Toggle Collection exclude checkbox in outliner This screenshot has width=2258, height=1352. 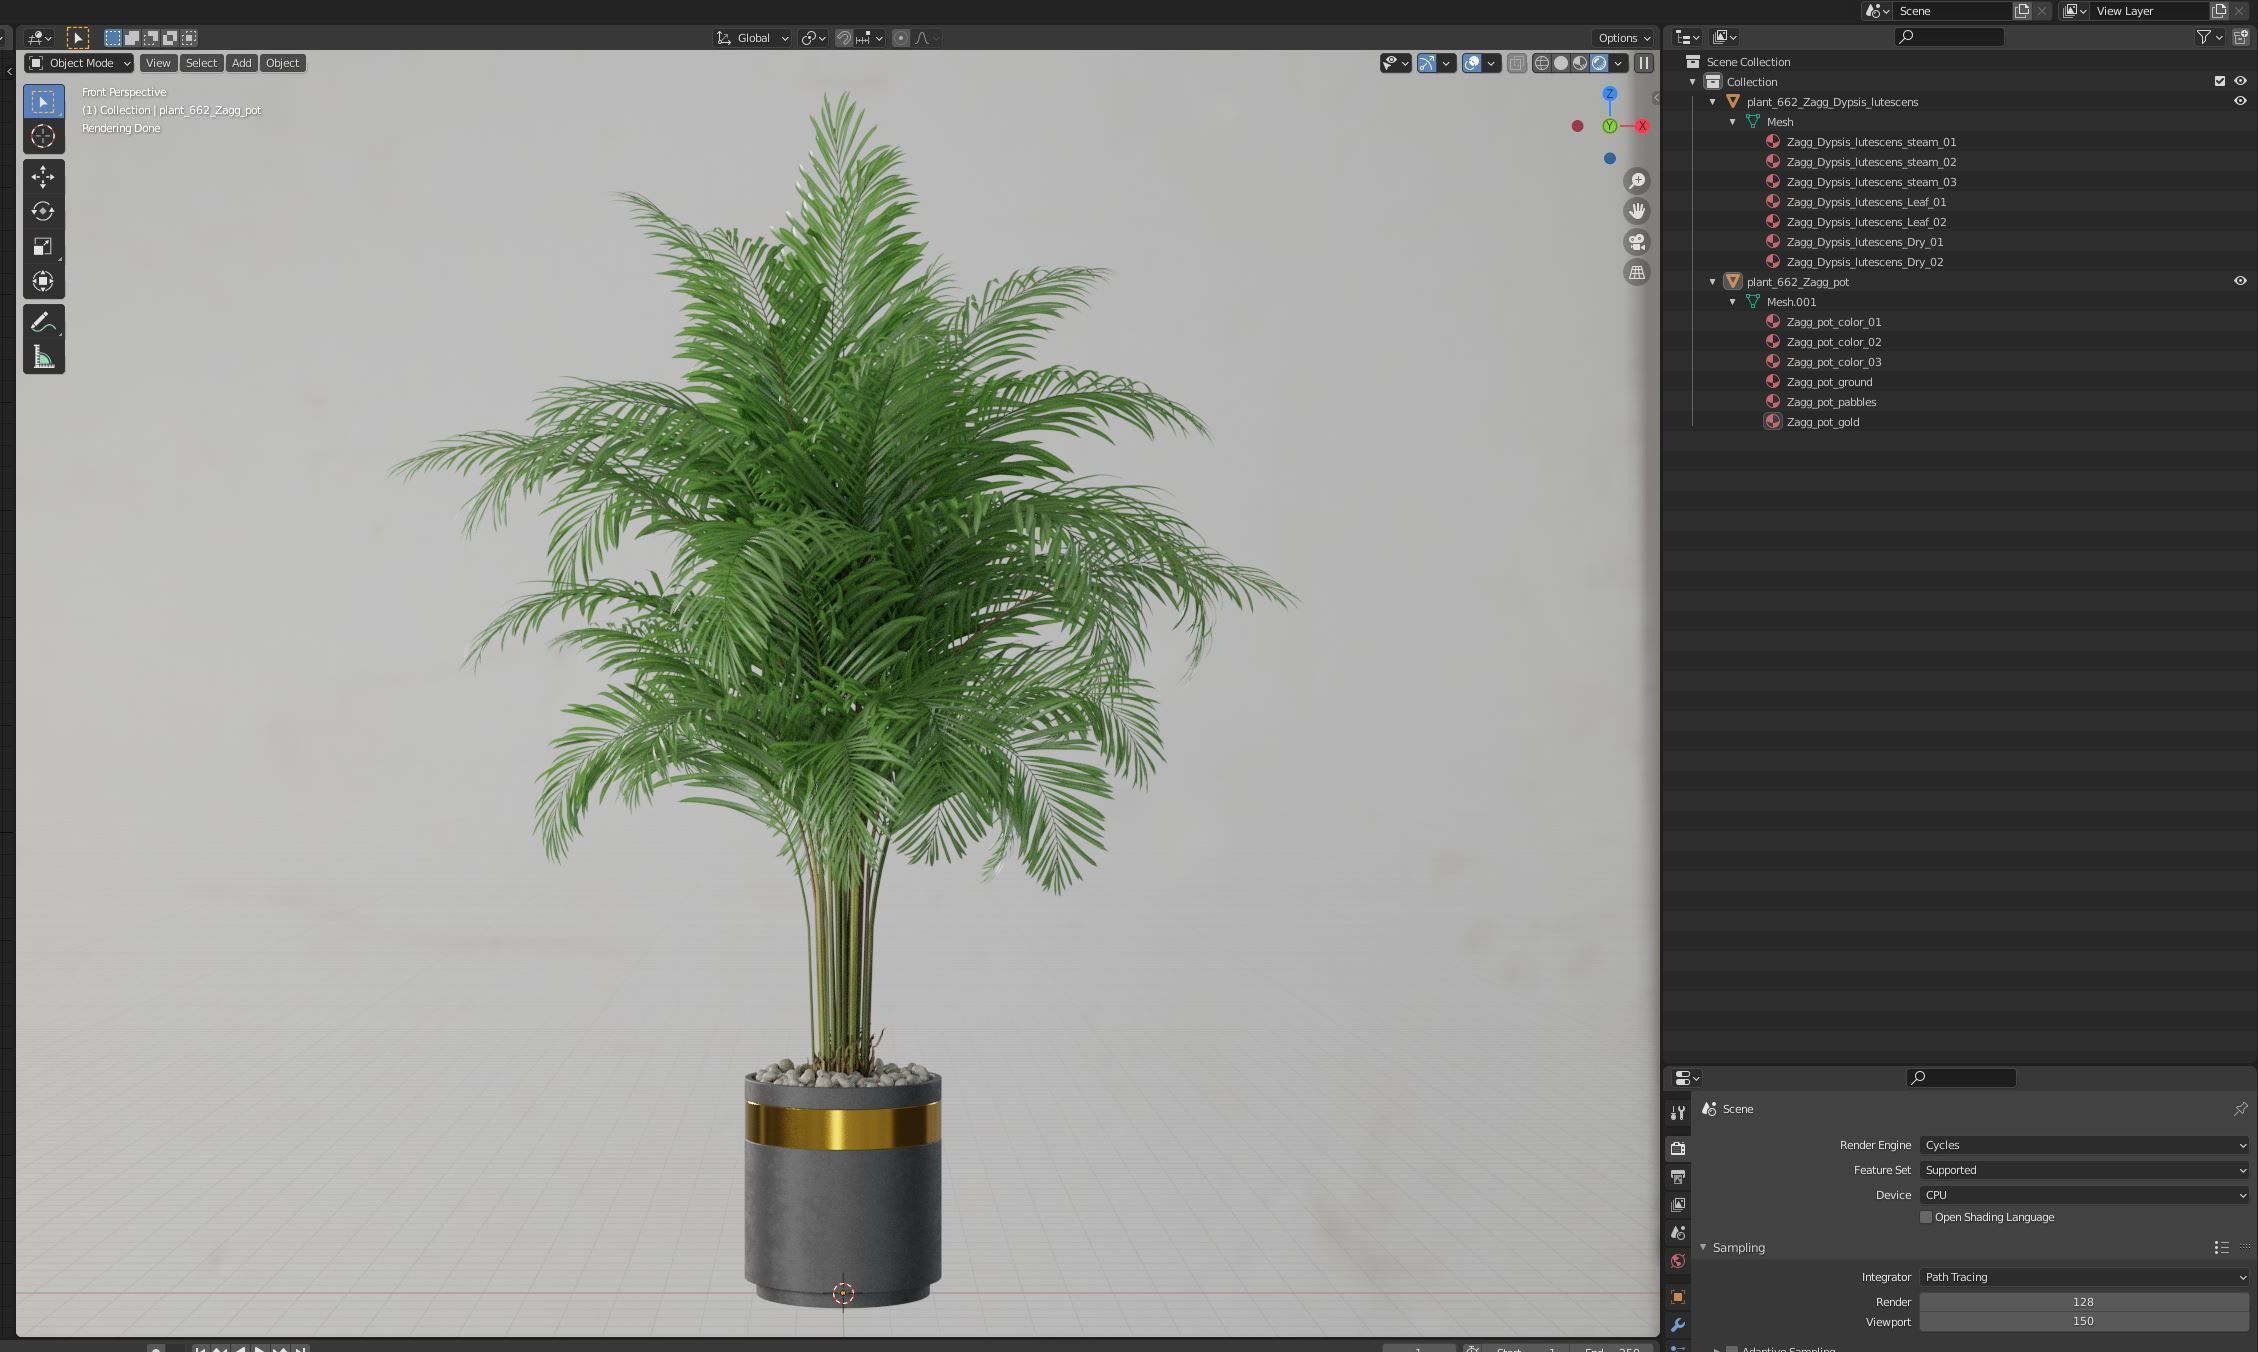[2220, 81]
